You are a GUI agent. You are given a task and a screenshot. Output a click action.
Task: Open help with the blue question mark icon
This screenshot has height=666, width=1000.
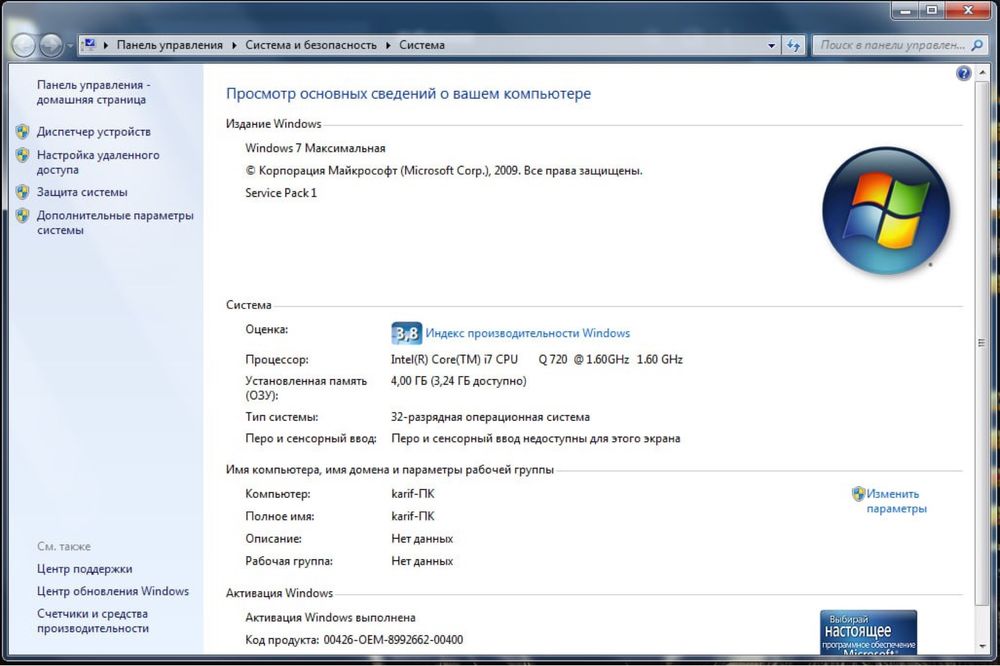tap(963, 73)
